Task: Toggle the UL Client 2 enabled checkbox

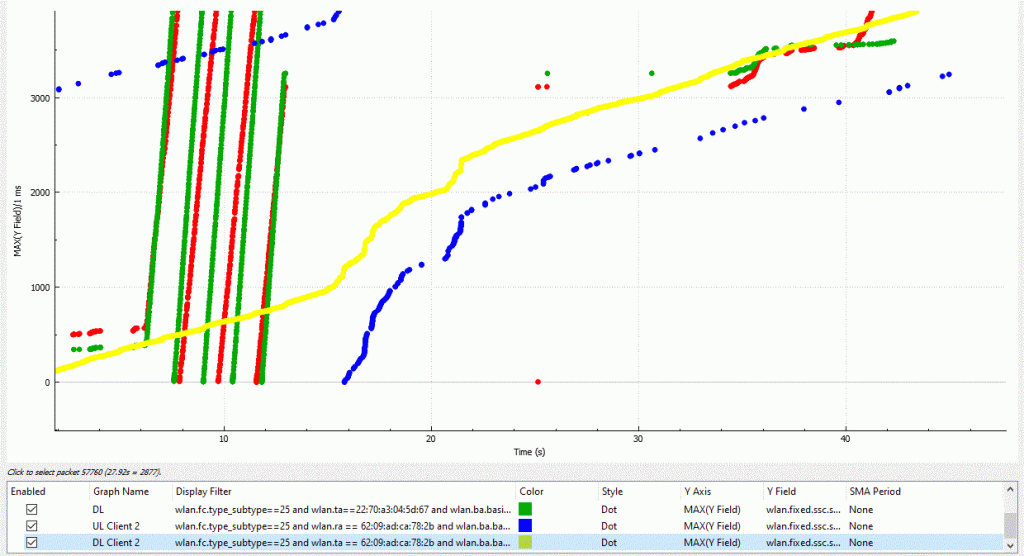Action: (x=35, y=526)
